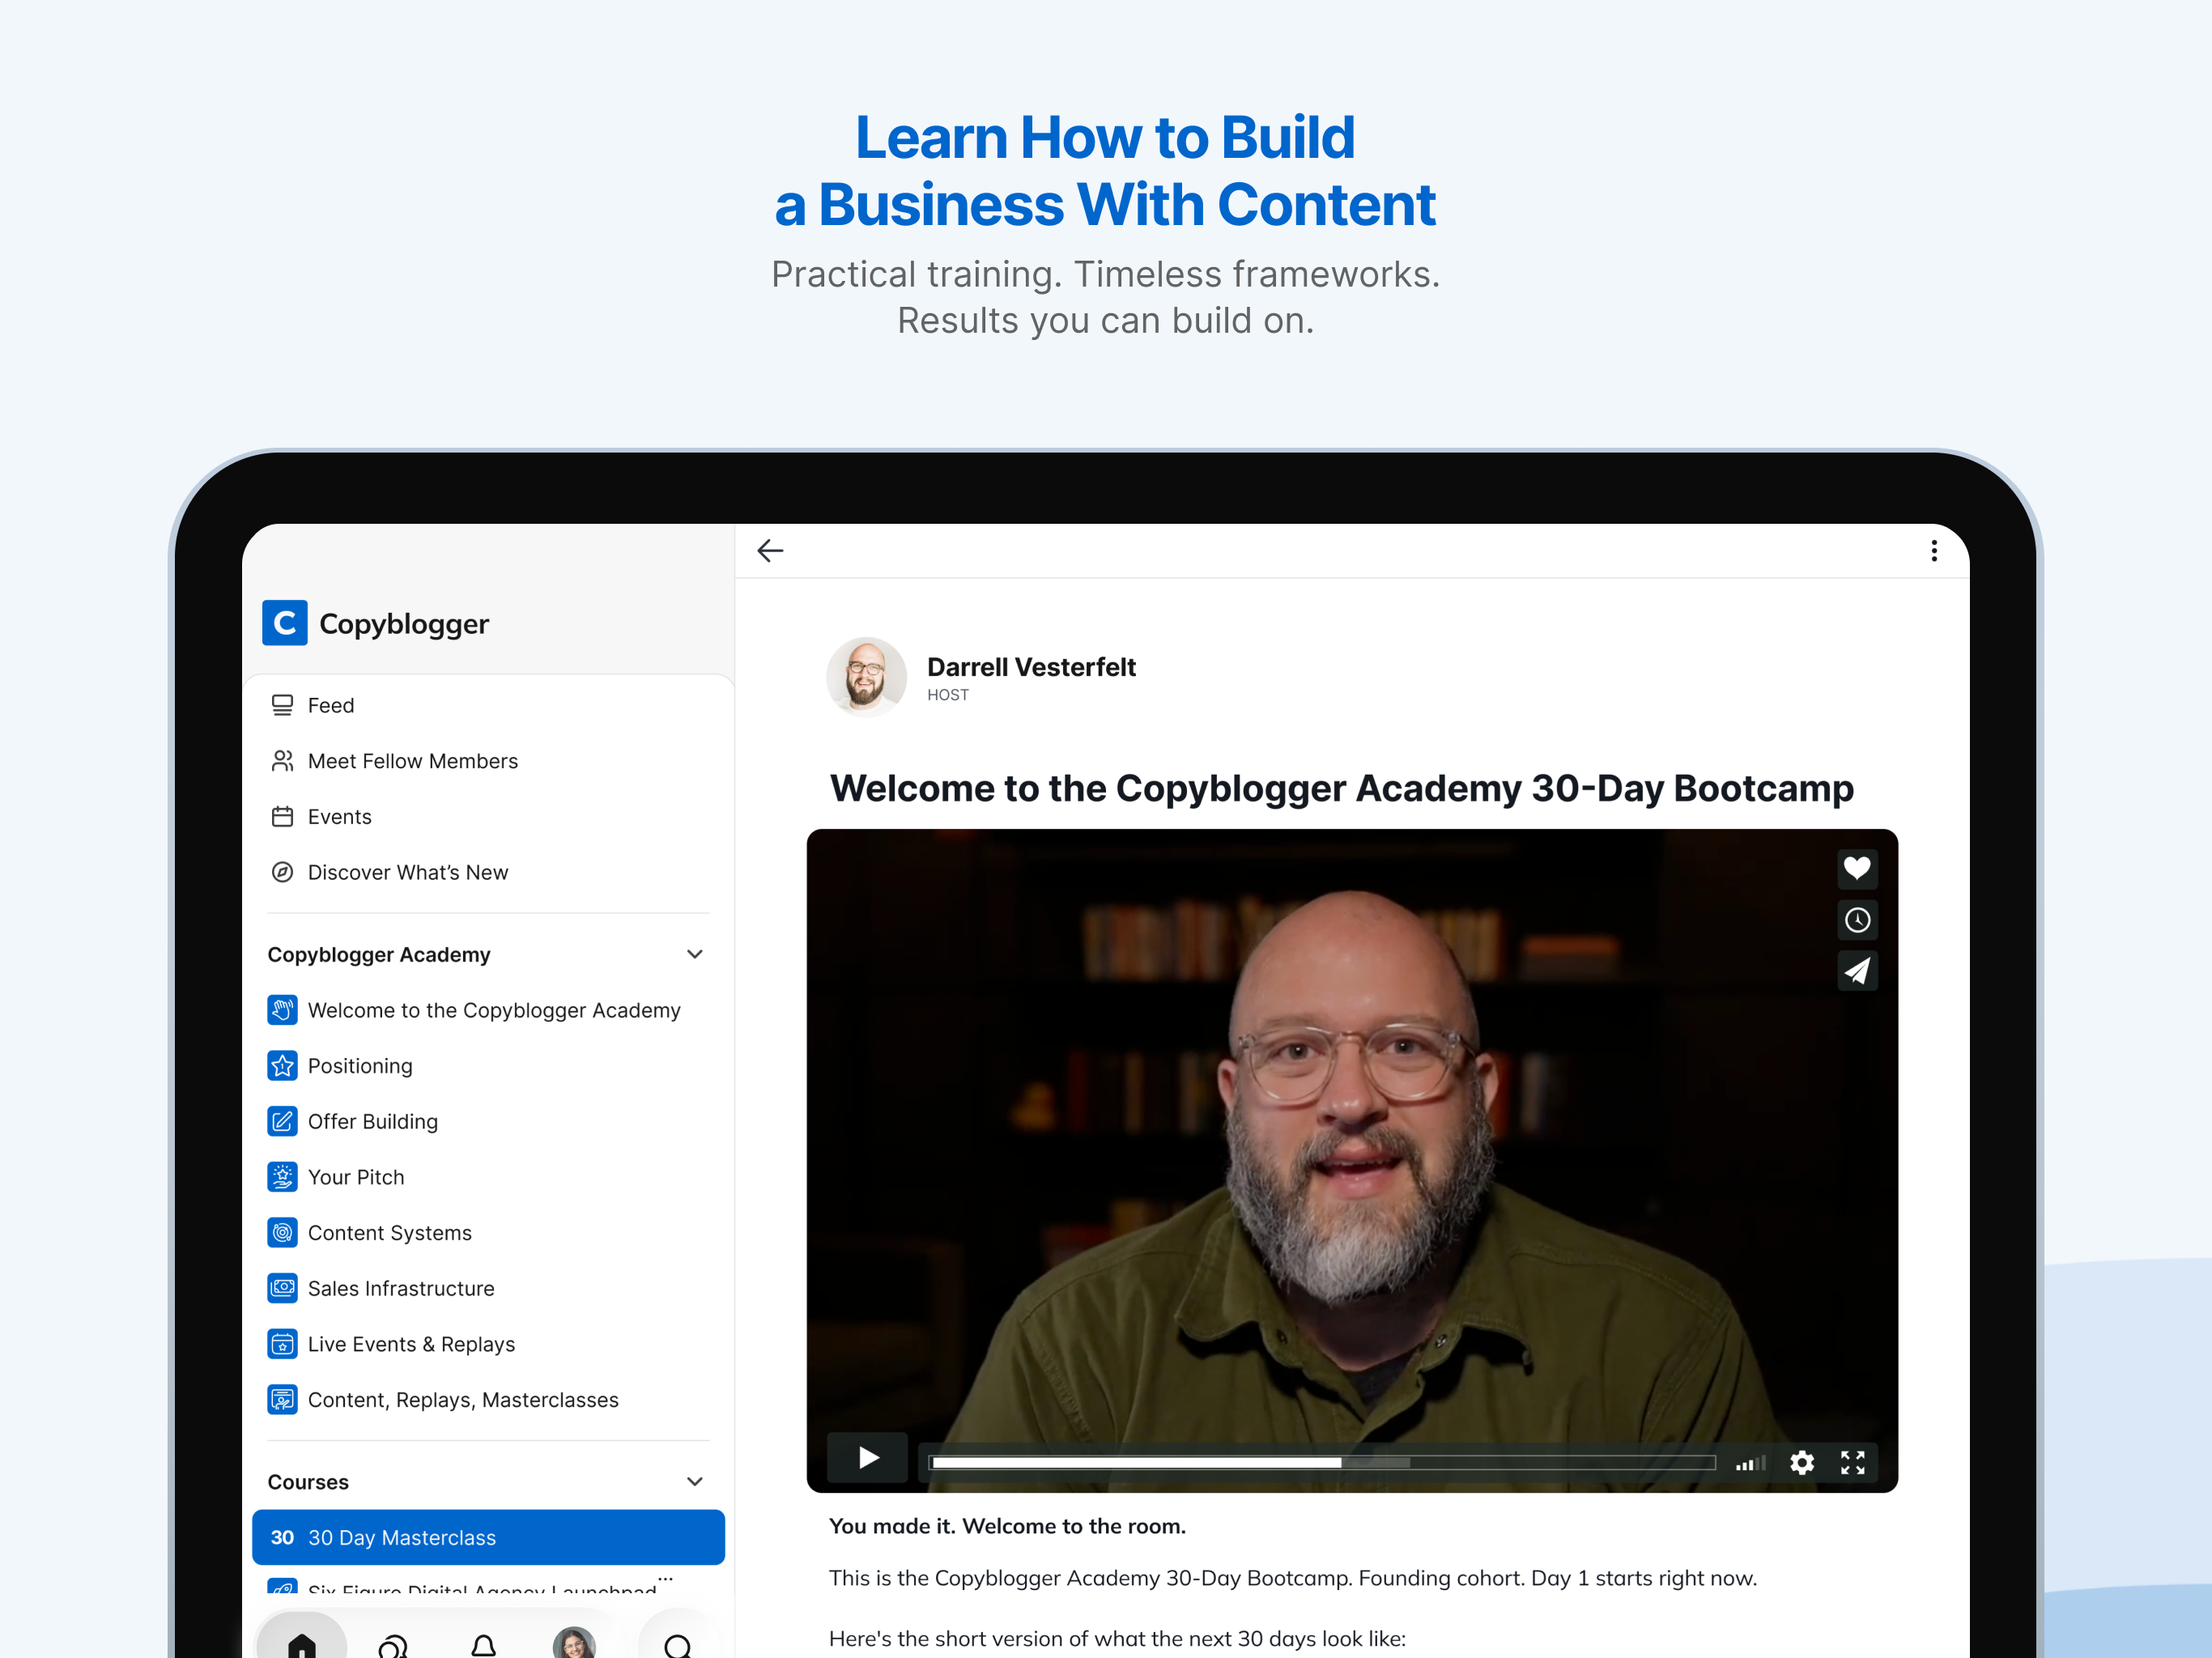Share video with paper plane icon

tap(1857, 971)
